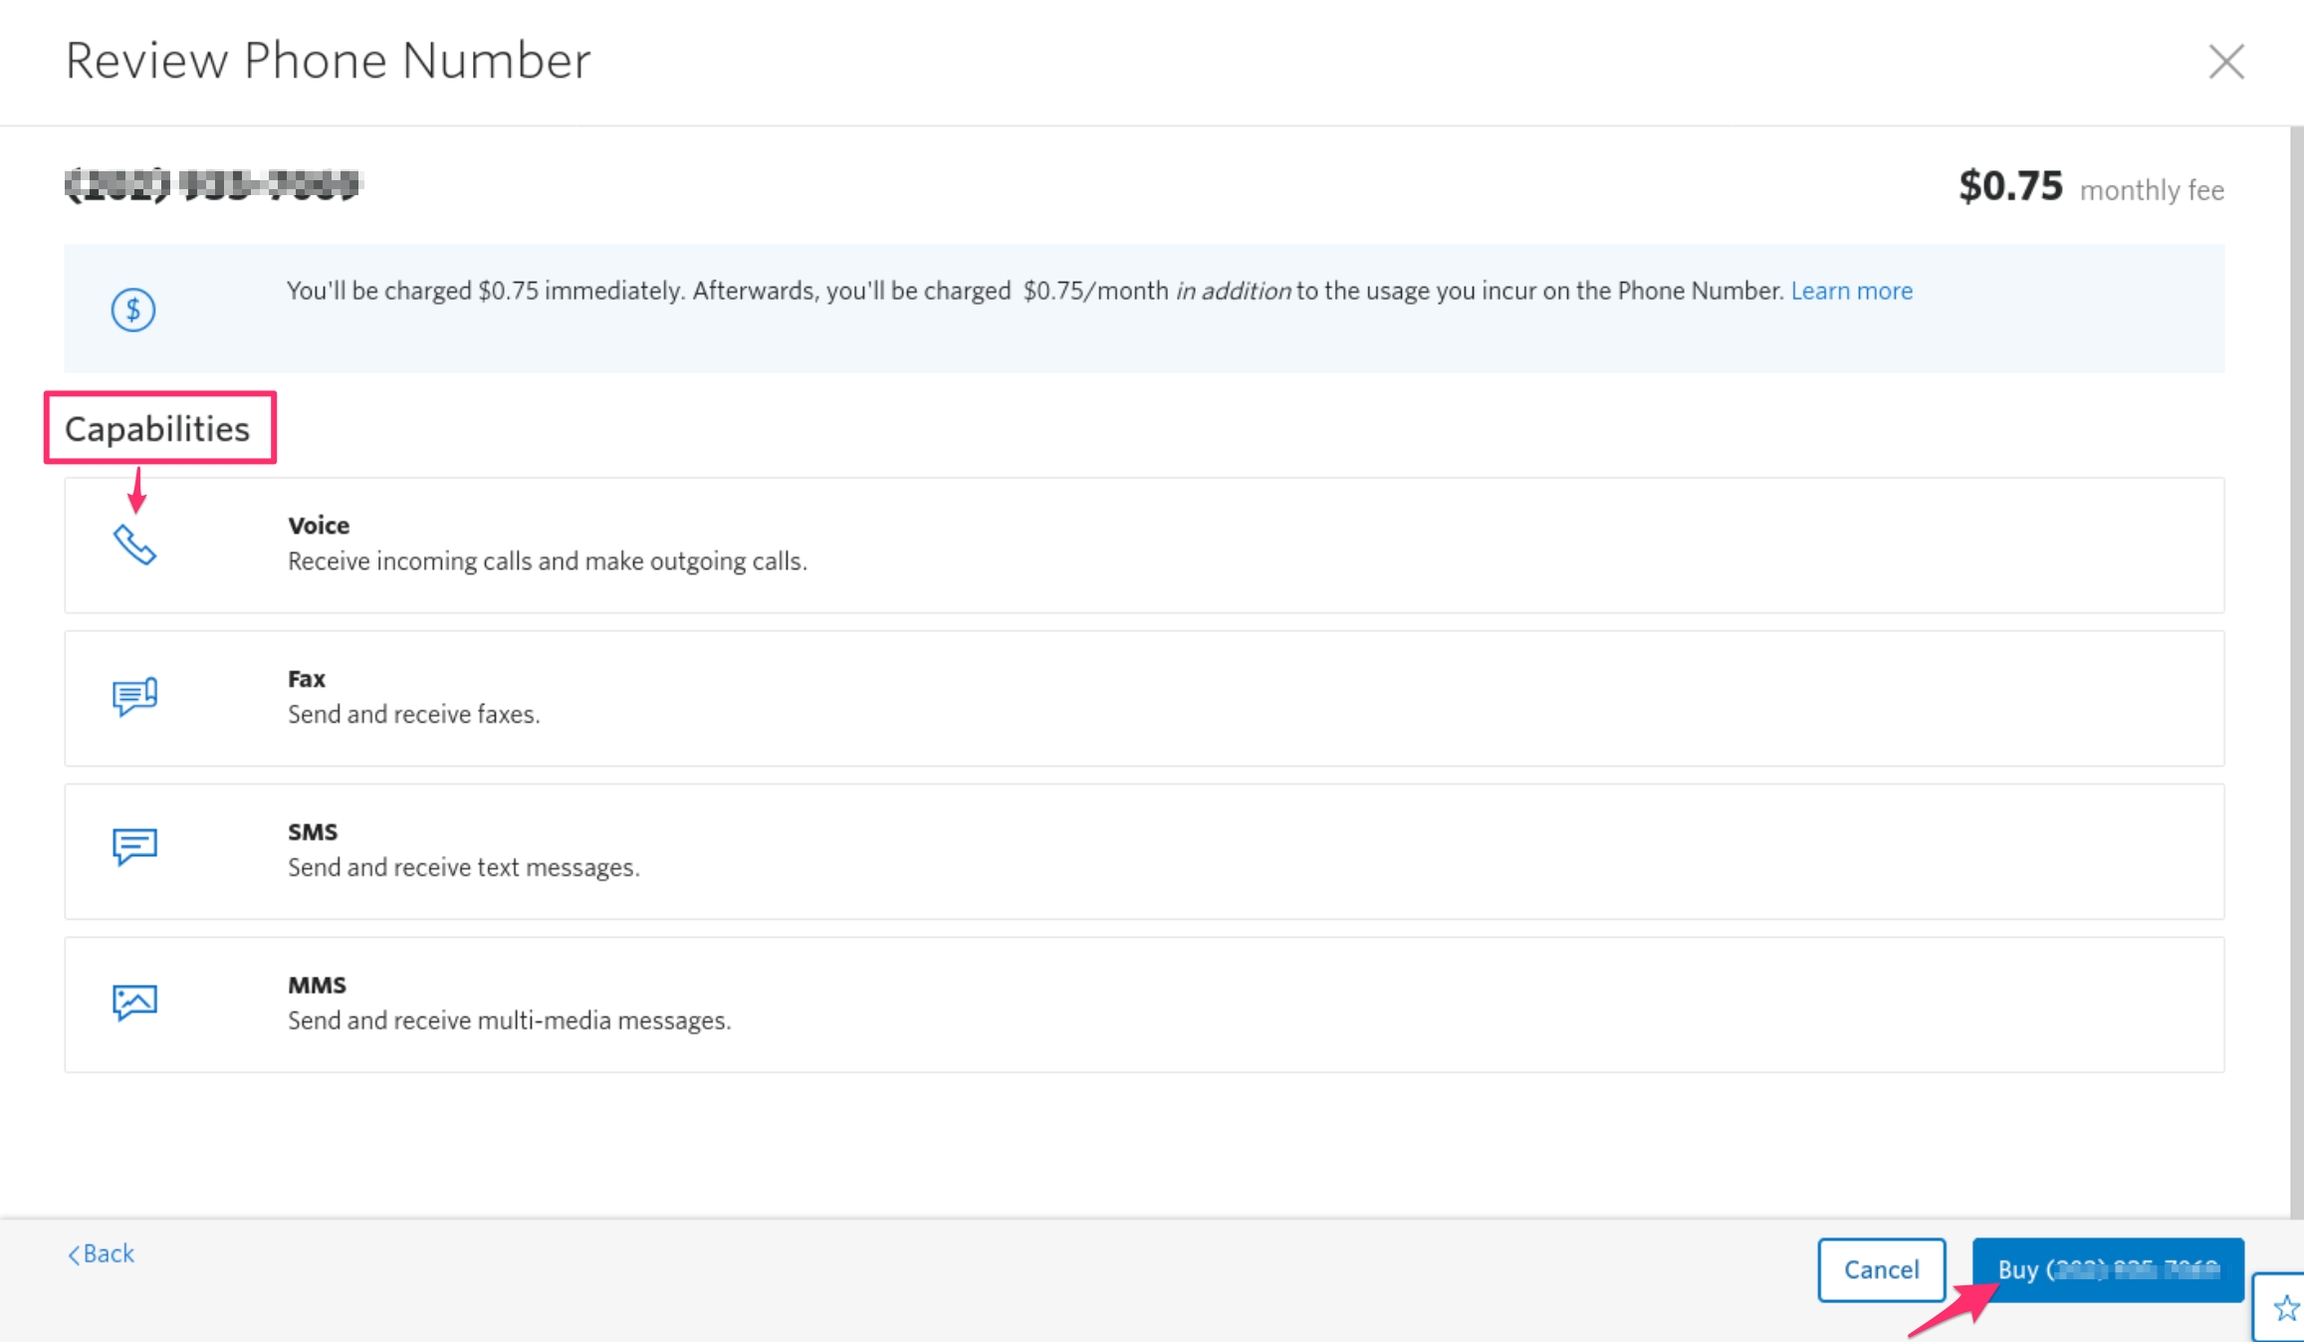Viewport: 2304px width, 1342px height.
Task: Click the SMS speech bubble icon
Action: click(134, 847)
